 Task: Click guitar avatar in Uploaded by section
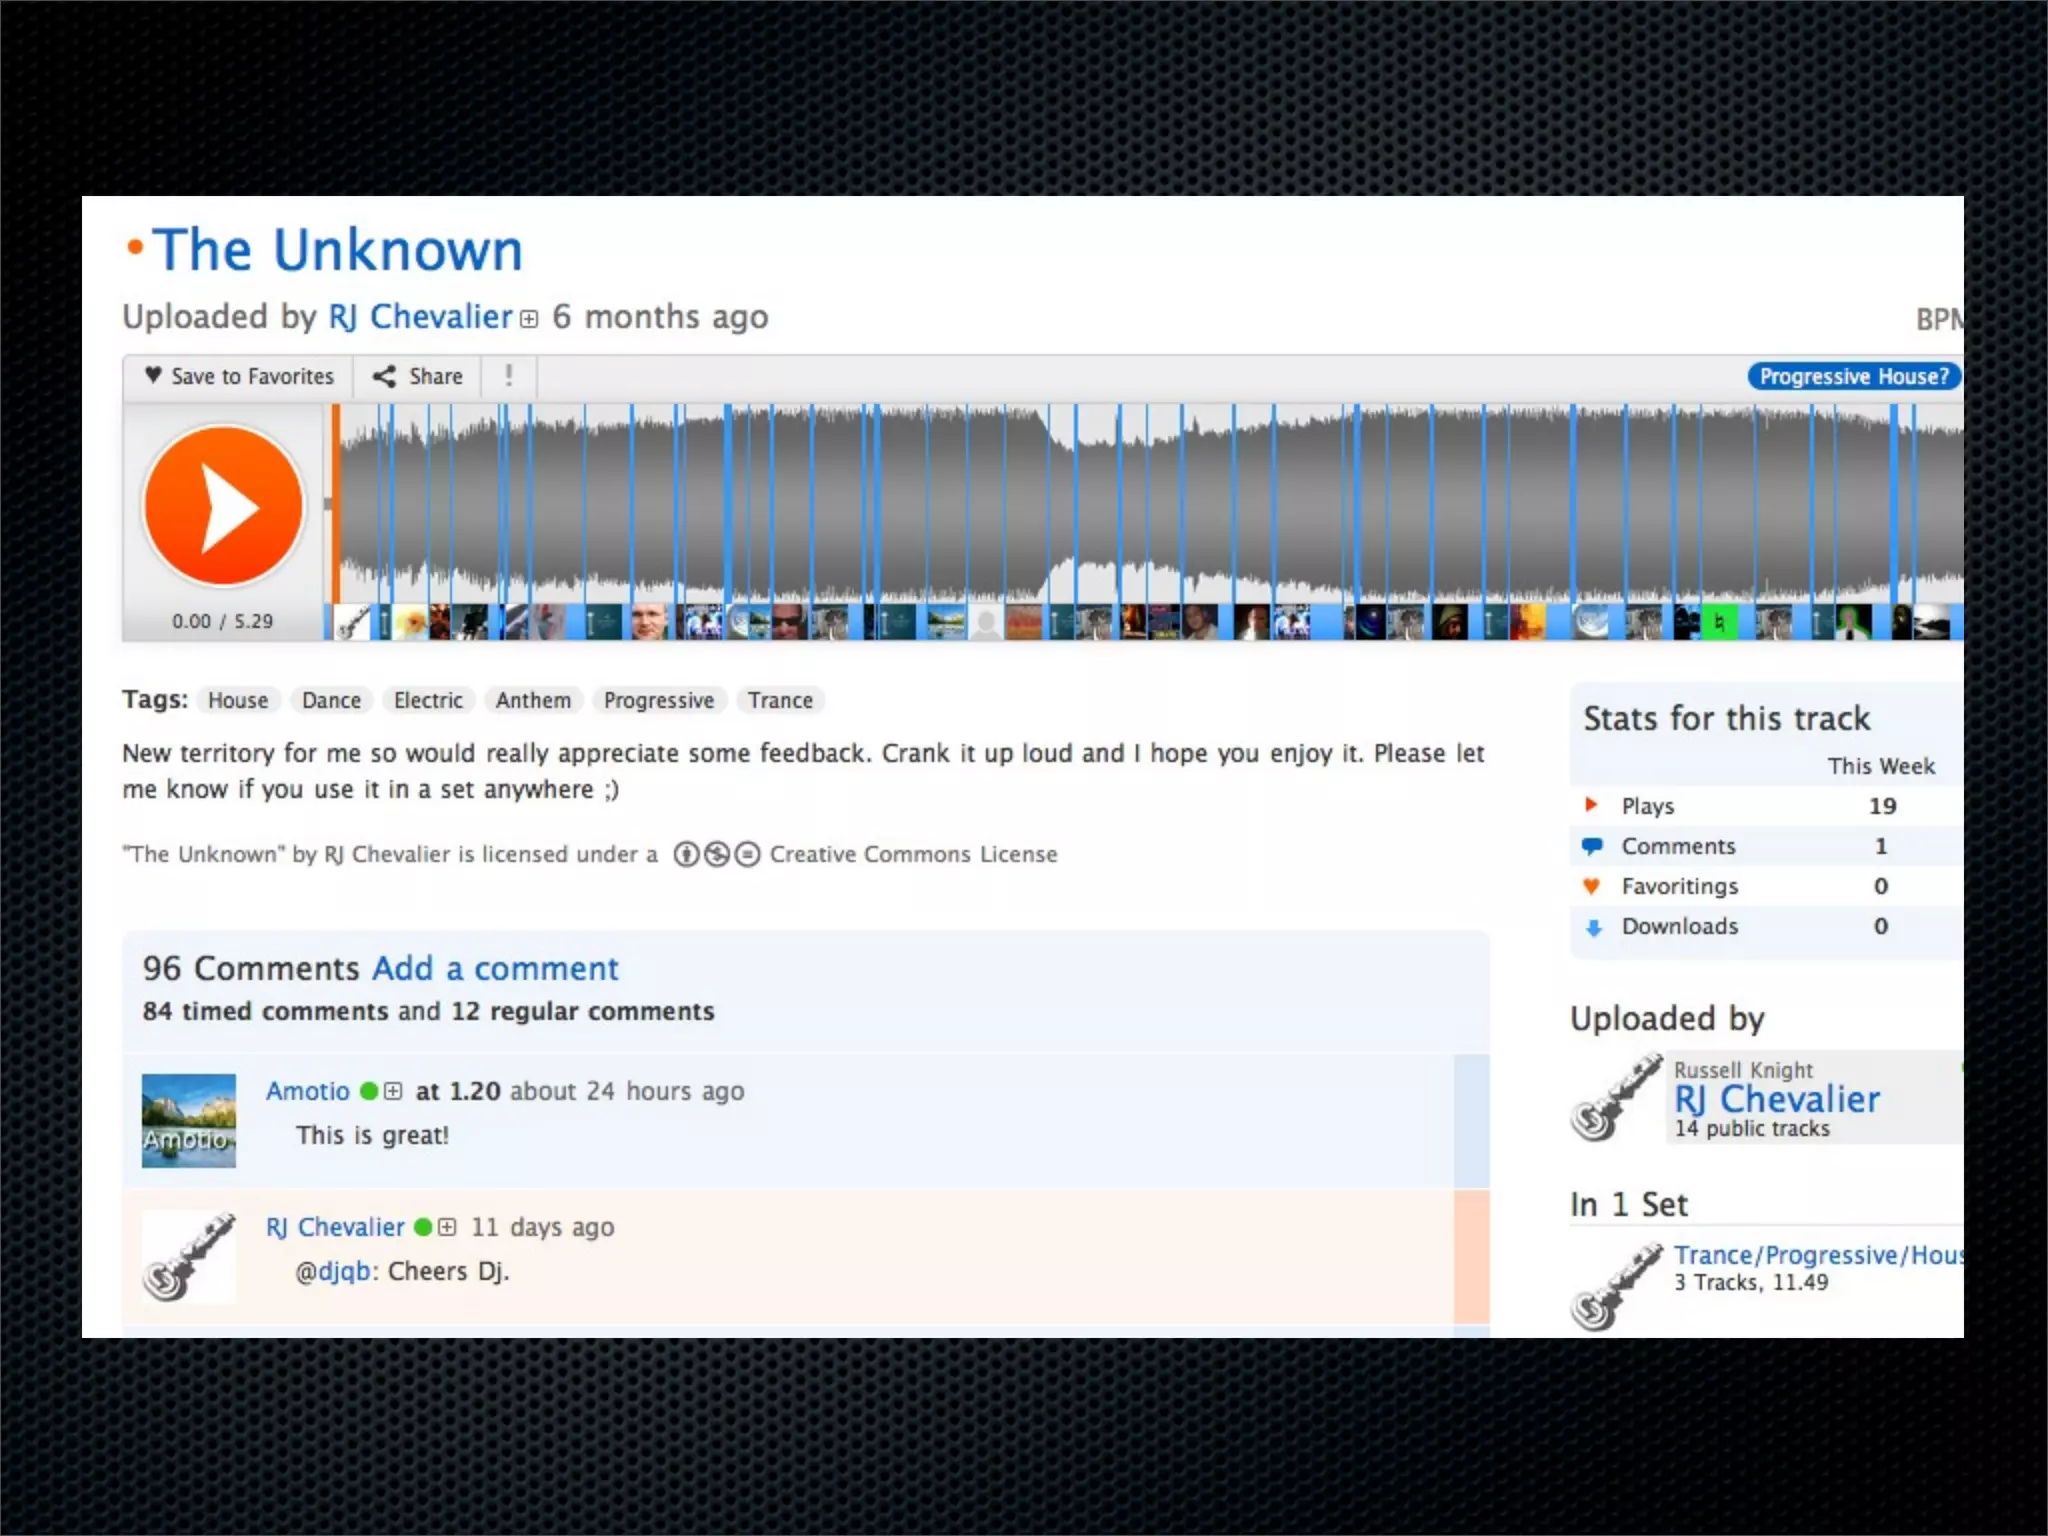point(1616,1097)
